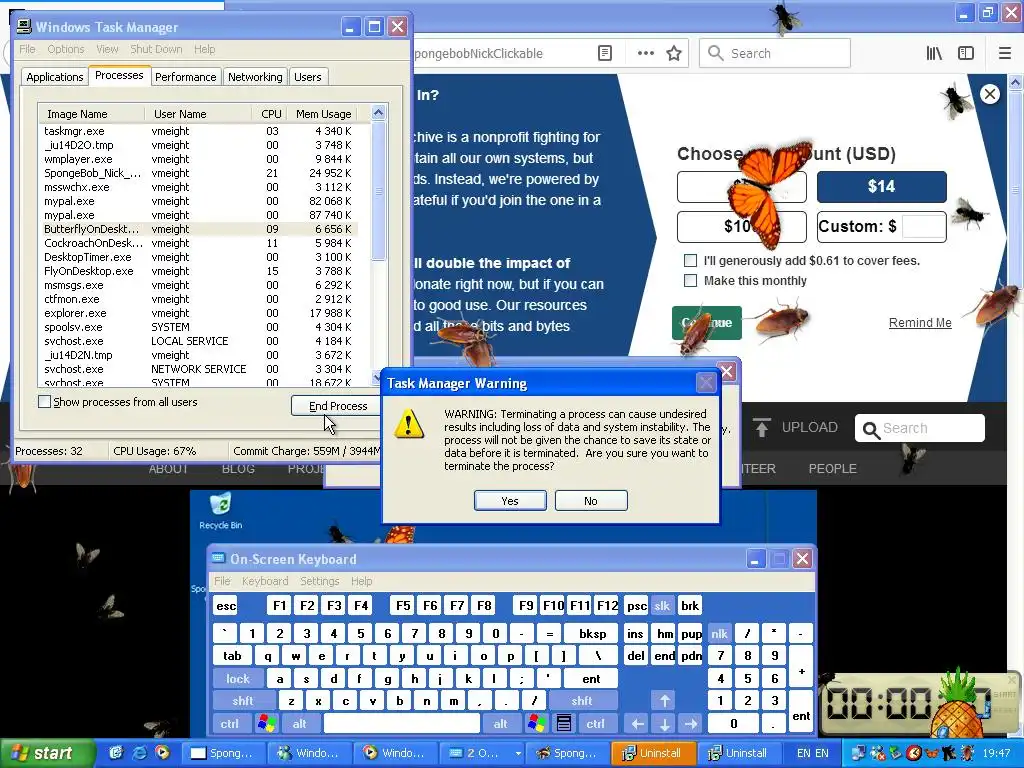Sort processes by the CPU column header

click(271, 114)
